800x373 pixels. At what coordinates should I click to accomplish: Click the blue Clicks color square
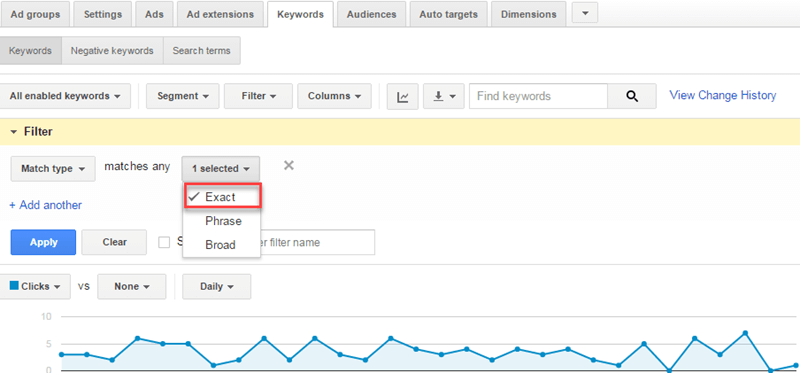[x=14, y=285]
